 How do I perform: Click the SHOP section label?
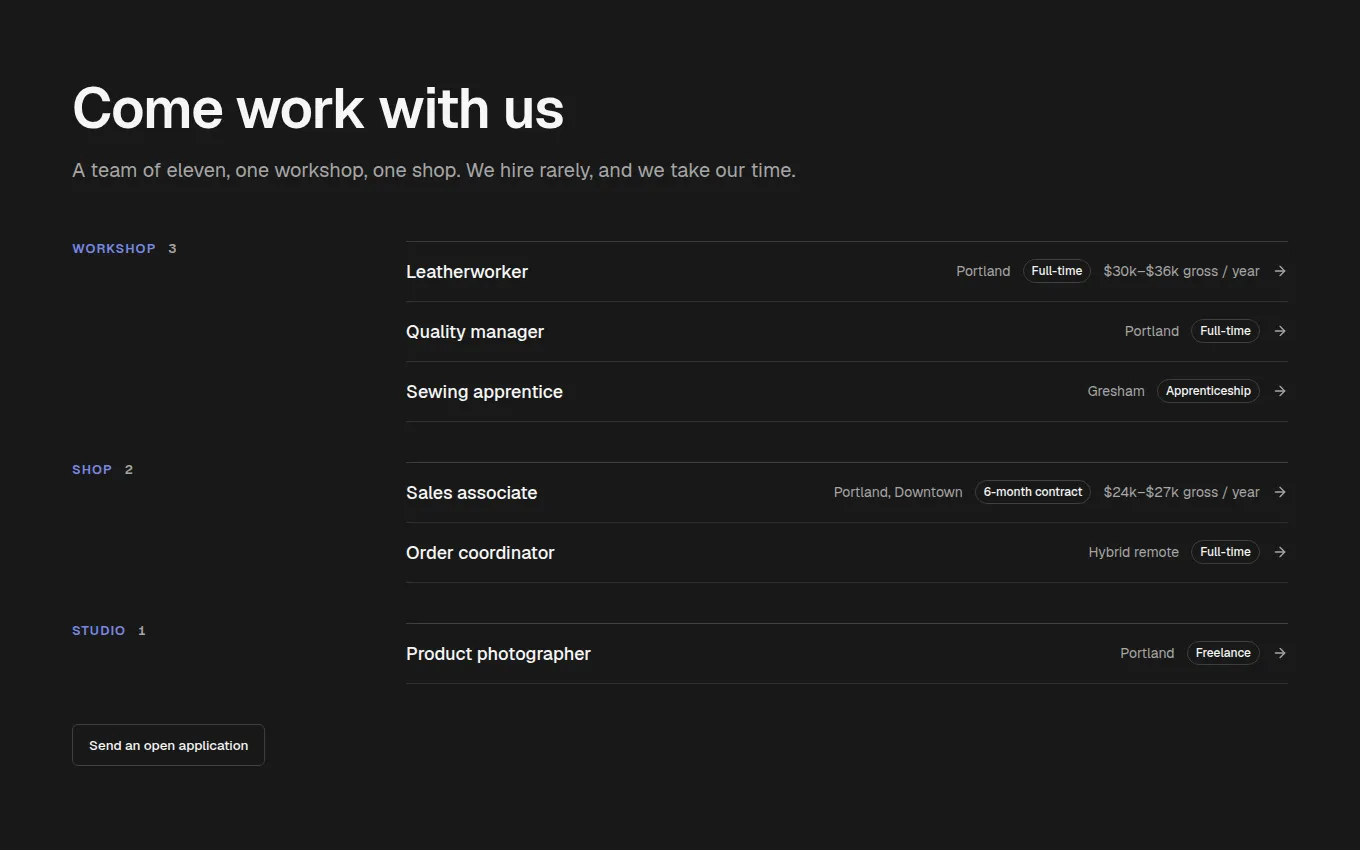pos(92,470)
